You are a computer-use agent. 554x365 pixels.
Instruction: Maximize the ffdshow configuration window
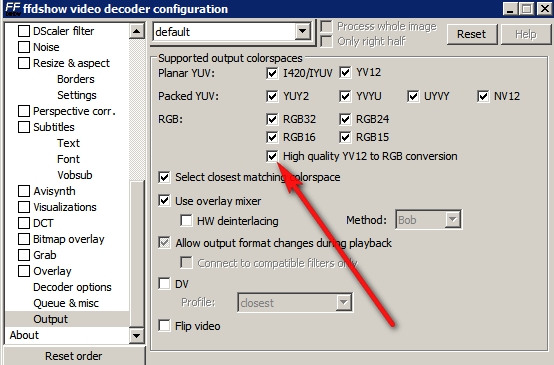tap(526, 9)
